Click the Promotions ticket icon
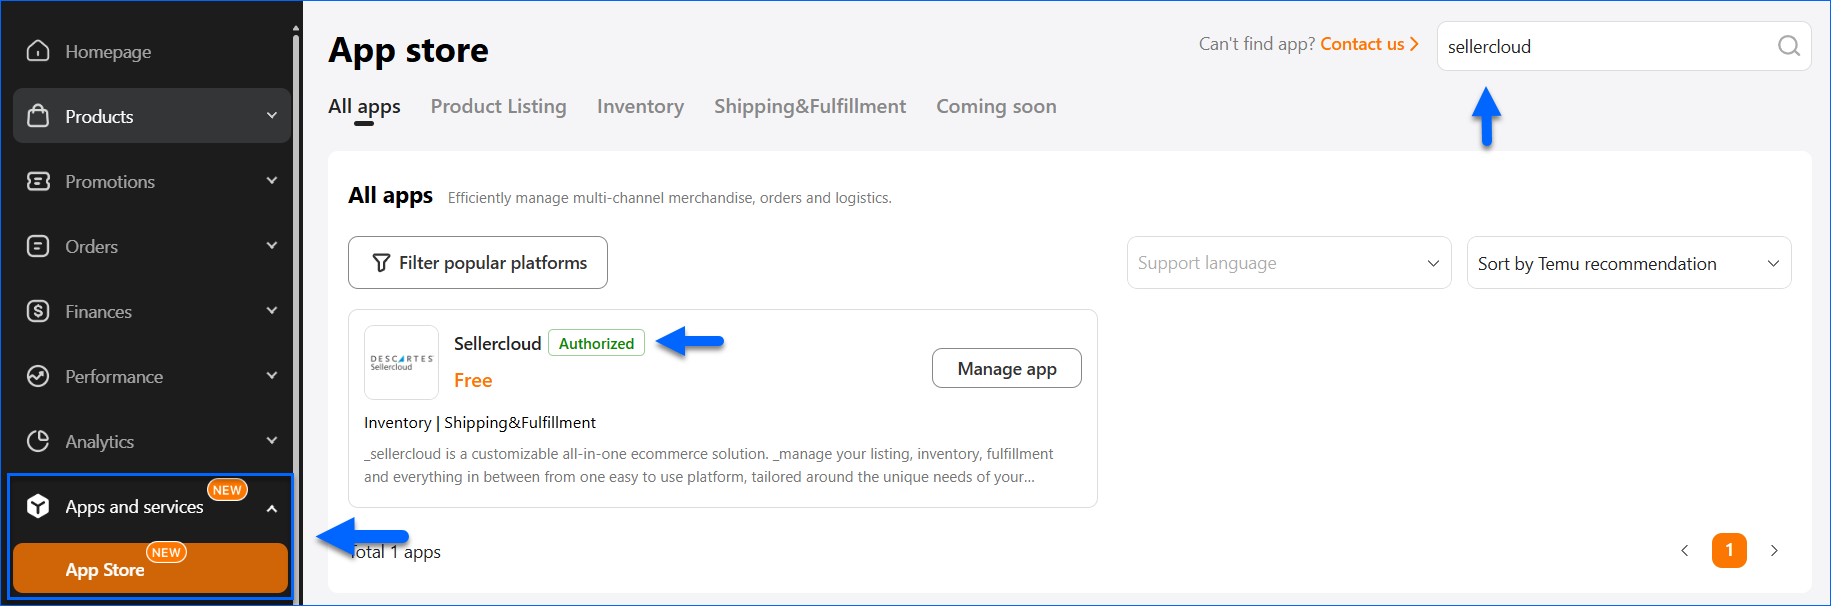The height and width of the screenshot is (606, 1831). (x=38, y=181)
